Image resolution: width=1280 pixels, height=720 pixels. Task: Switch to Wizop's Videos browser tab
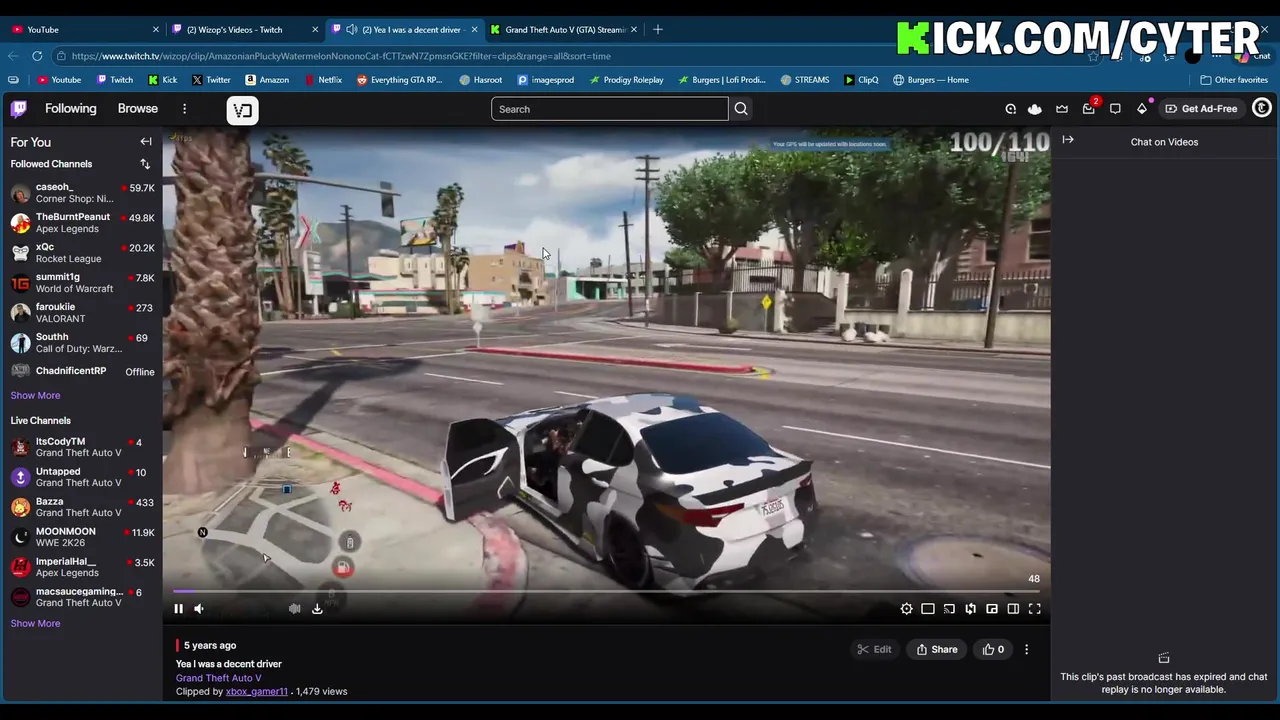point(244,29)
